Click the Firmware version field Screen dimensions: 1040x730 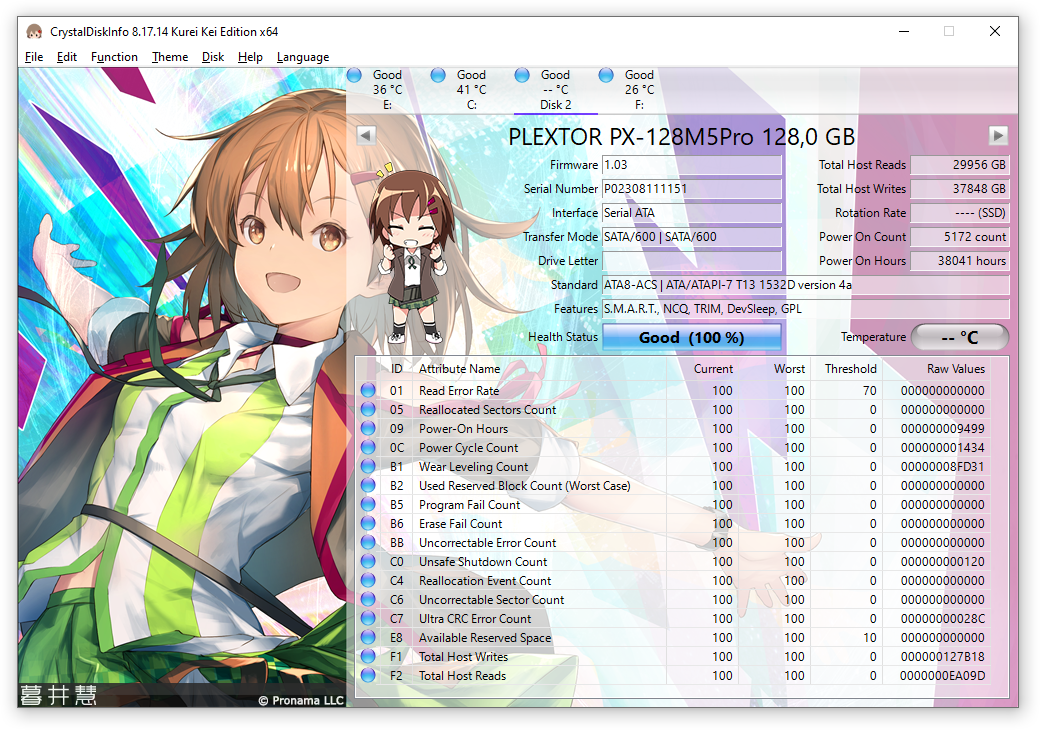tap(691, 165)
